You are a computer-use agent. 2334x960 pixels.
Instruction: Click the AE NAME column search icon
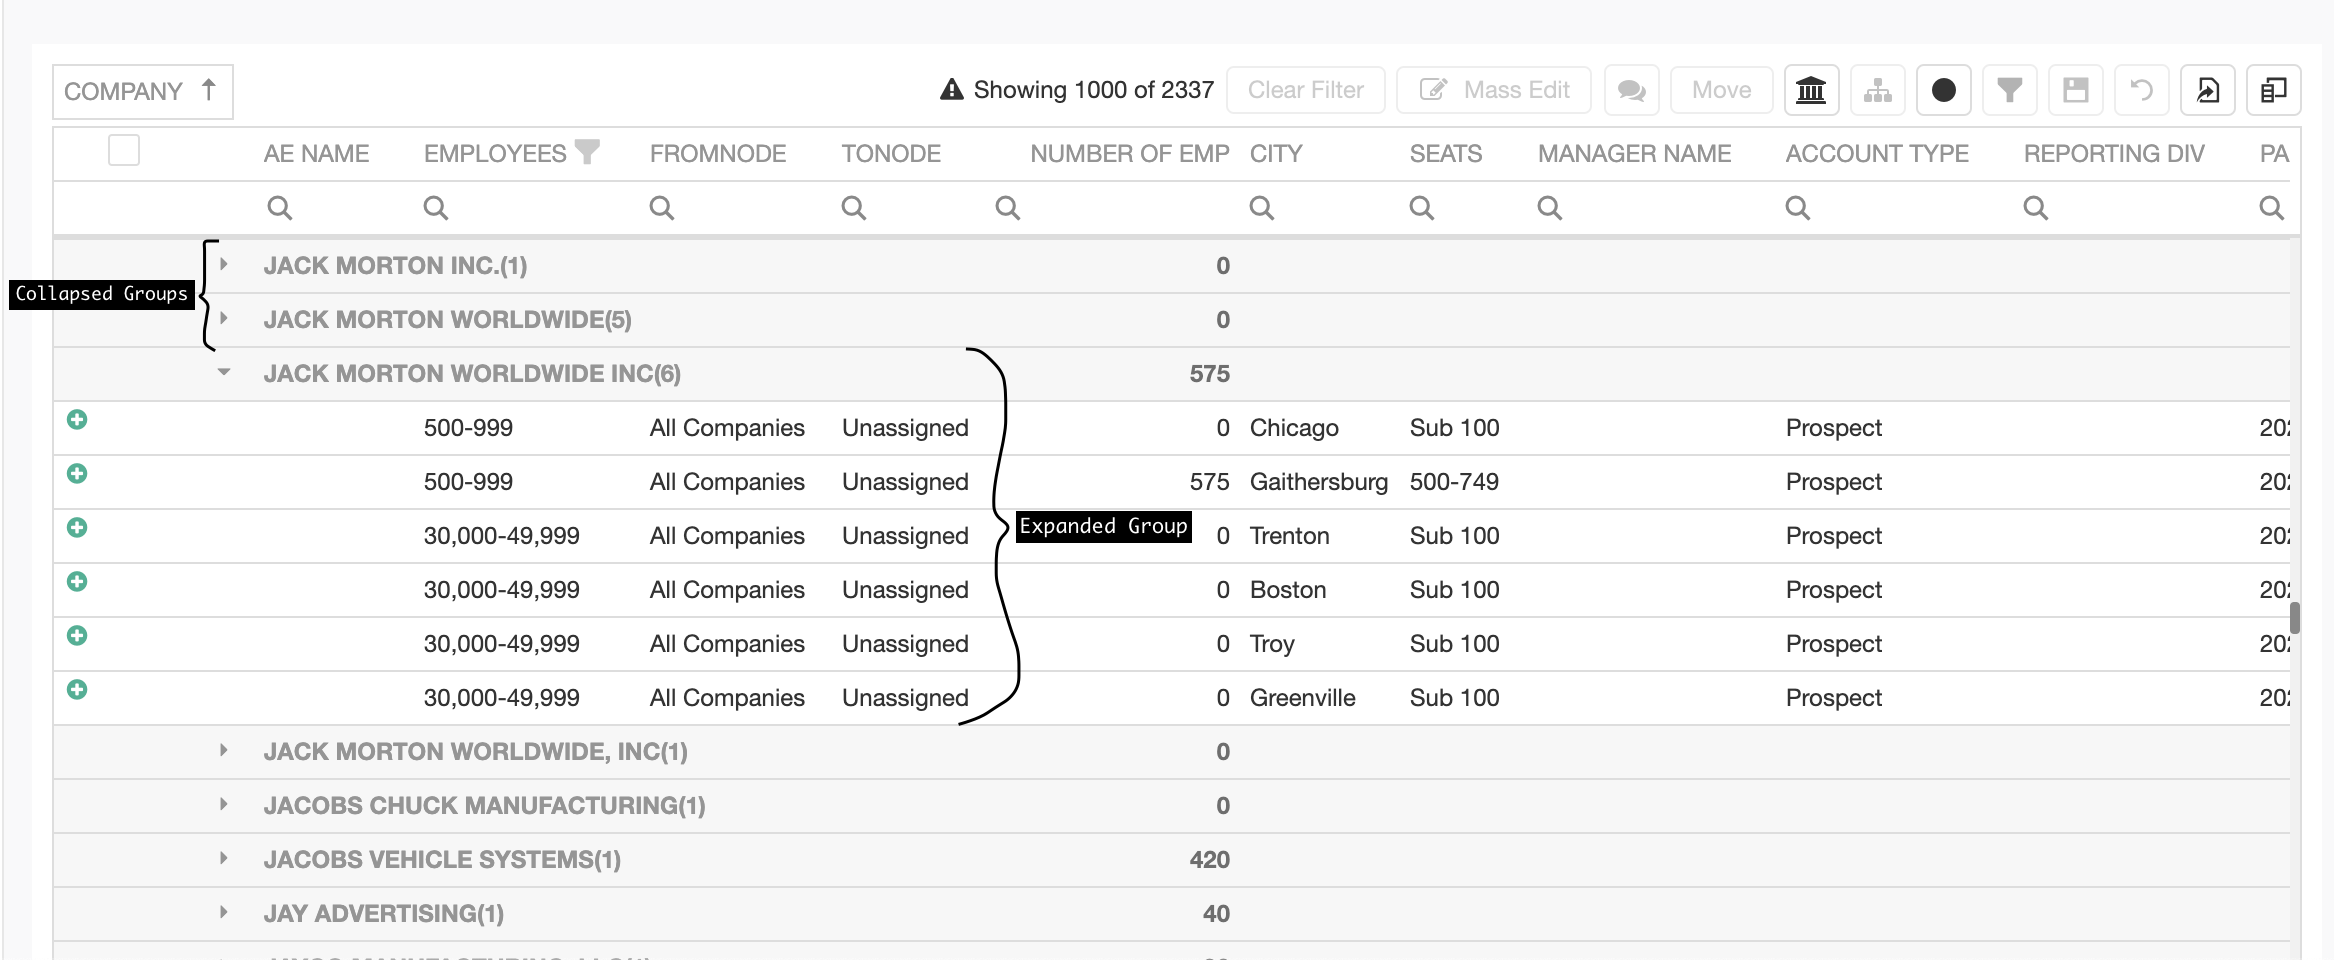pos(279,208)
